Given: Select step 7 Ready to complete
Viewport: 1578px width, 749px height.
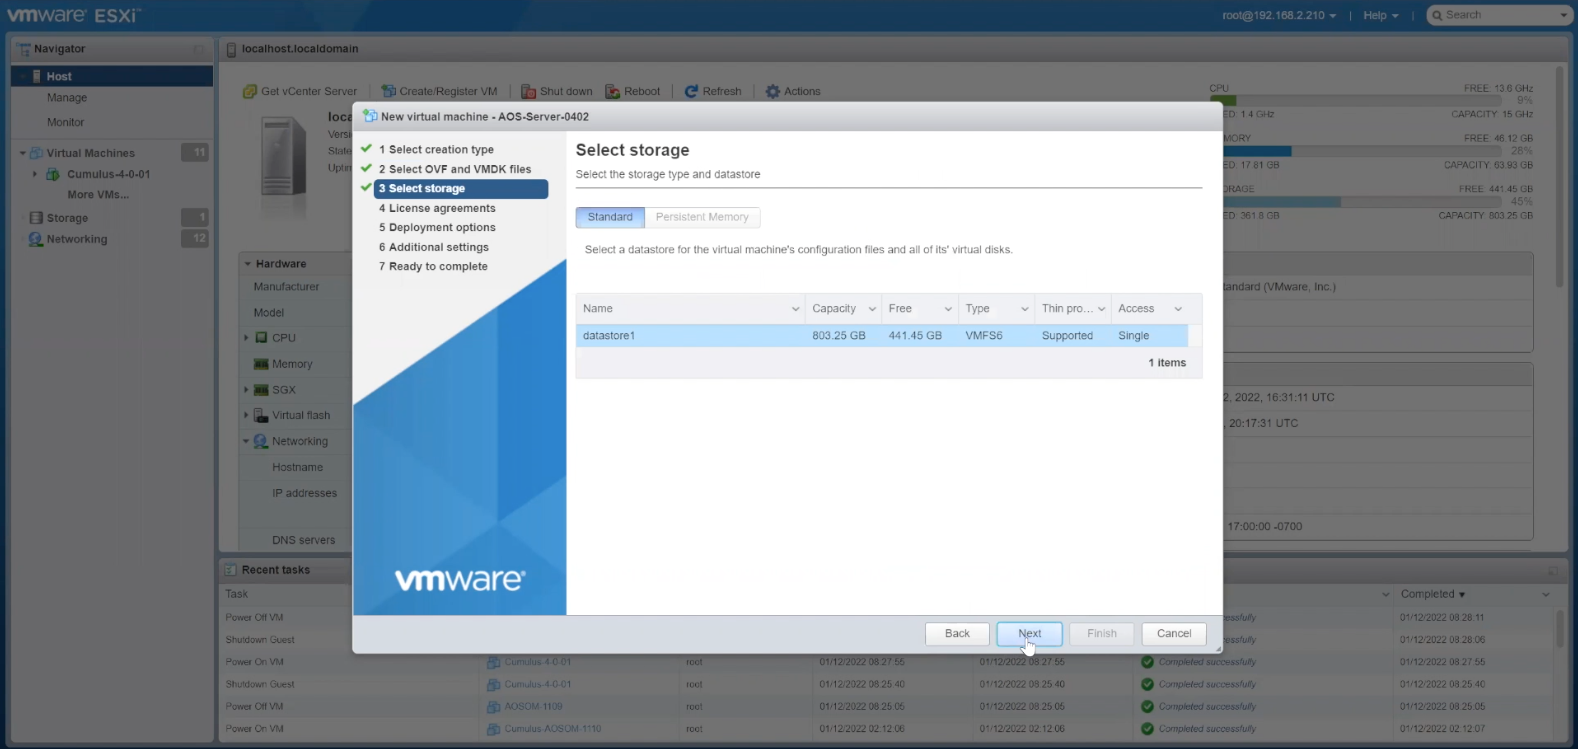Looking at the screenshot, I should pyautogui.click(x=433, y=266).
